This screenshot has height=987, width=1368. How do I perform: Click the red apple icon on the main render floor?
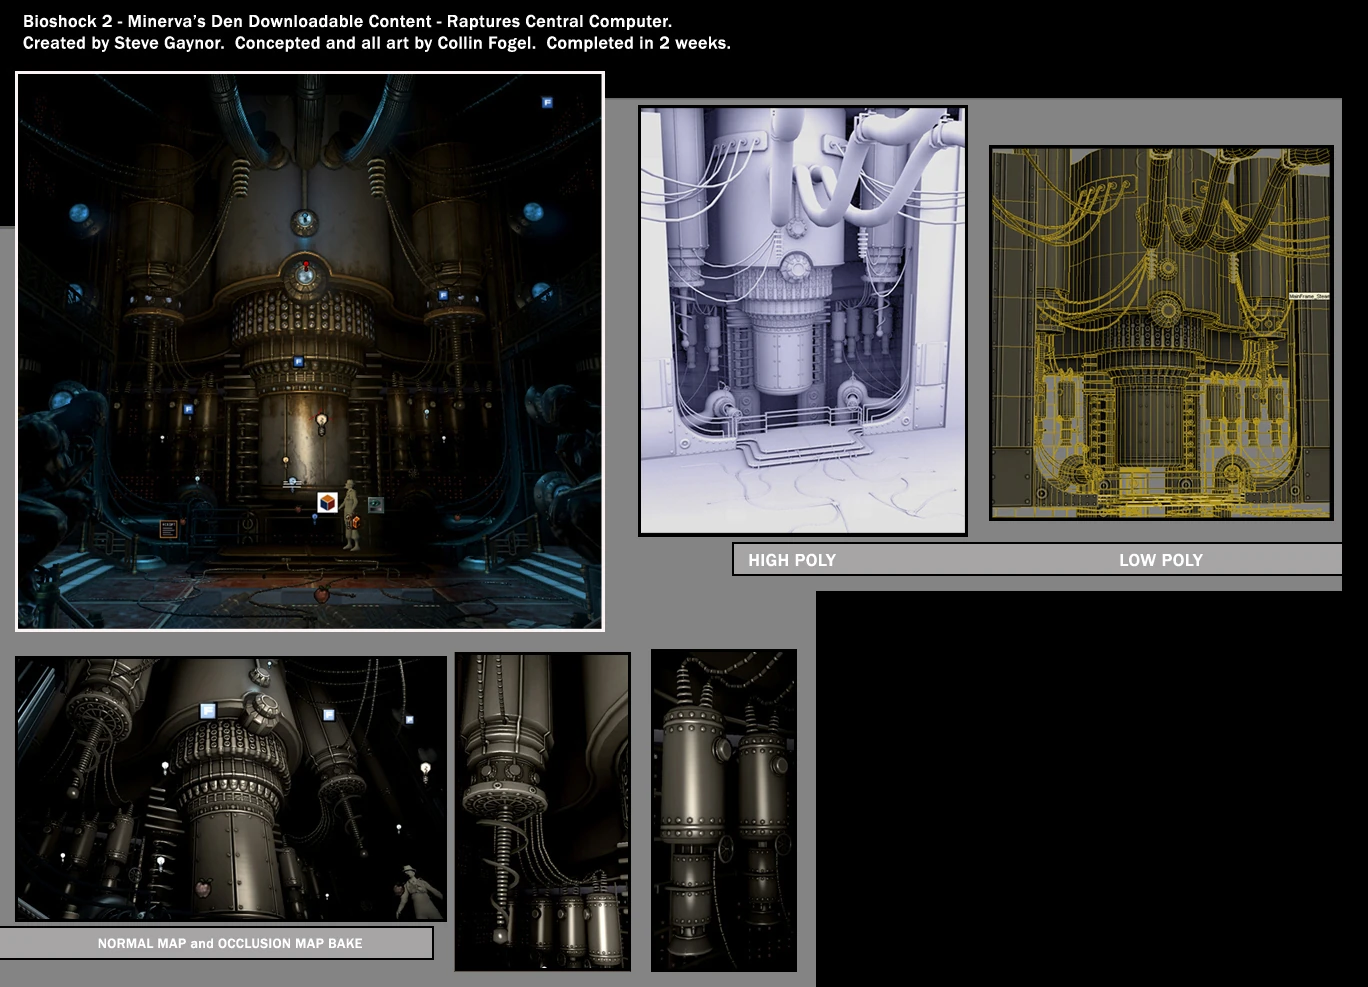click(x=322, y=594)
